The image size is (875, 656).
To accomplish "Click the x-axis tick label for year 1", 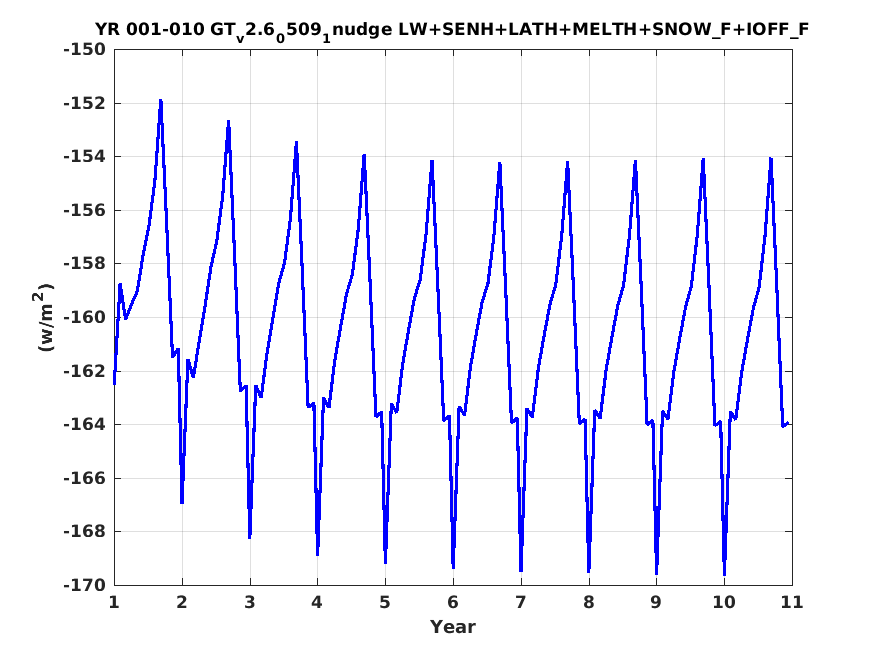I will click(114, 602).
